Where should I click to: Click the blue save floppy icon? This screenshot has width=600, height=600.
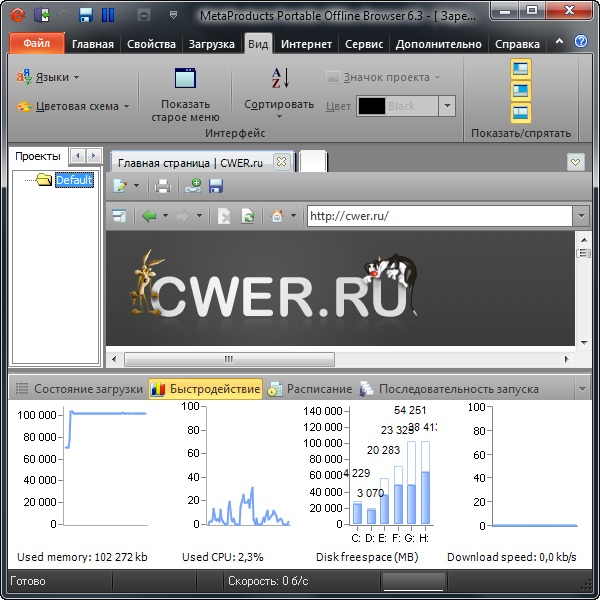click(x=216, y=186)
